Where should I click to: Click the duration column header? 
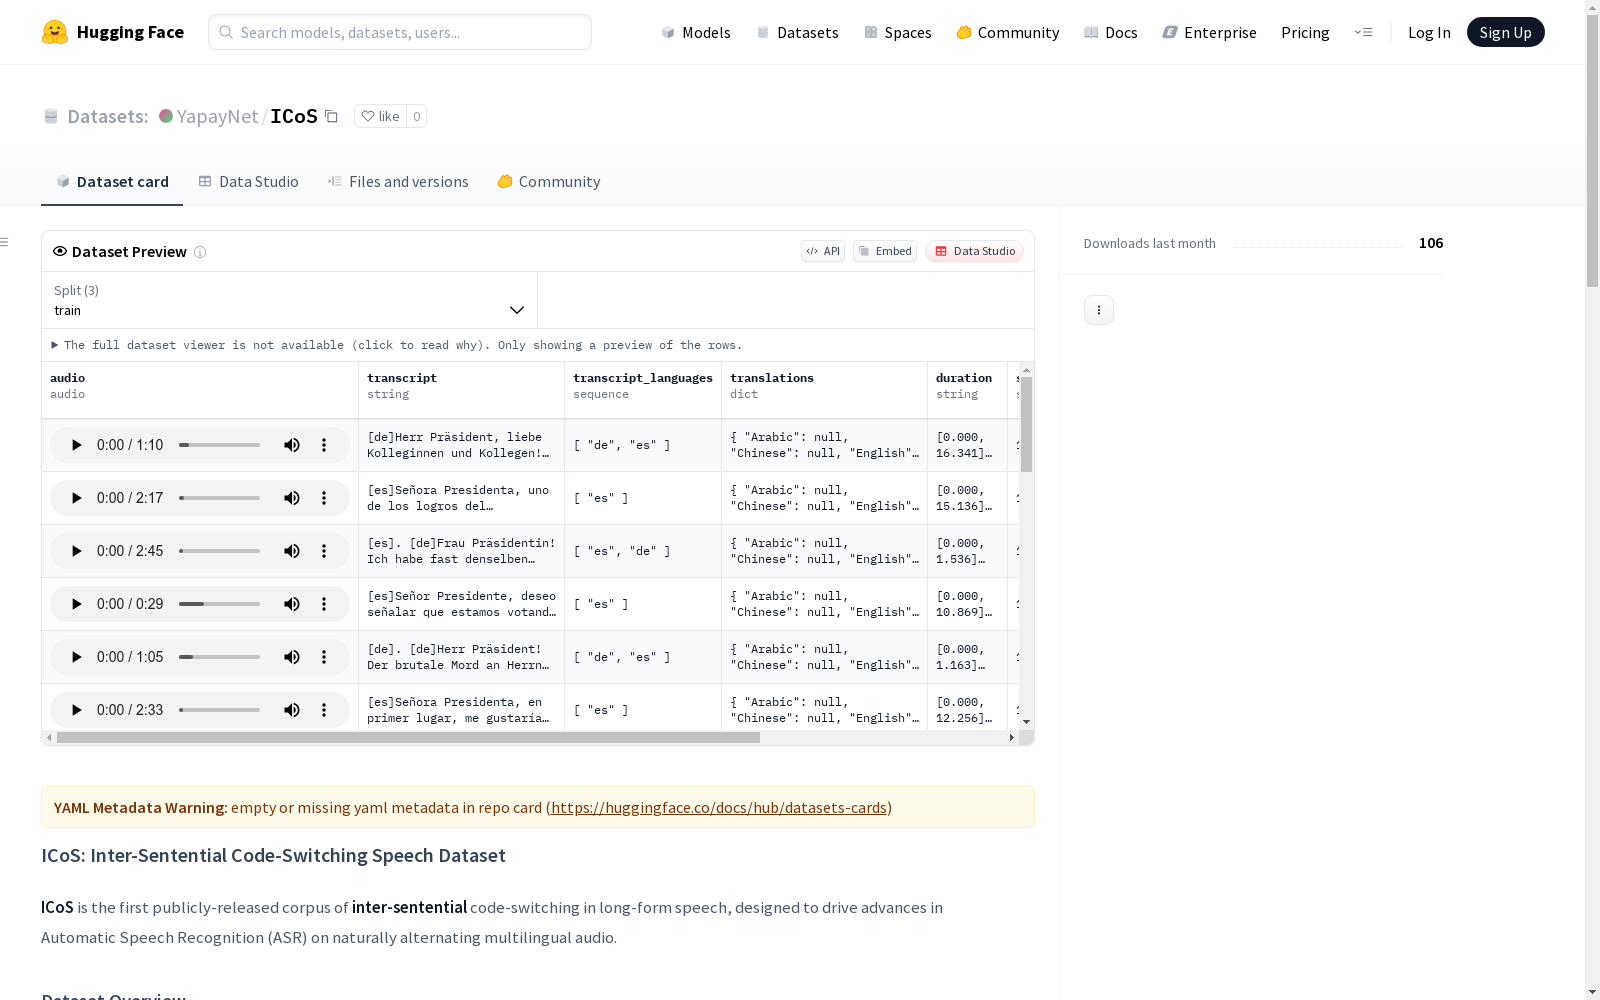pos(967,390)
